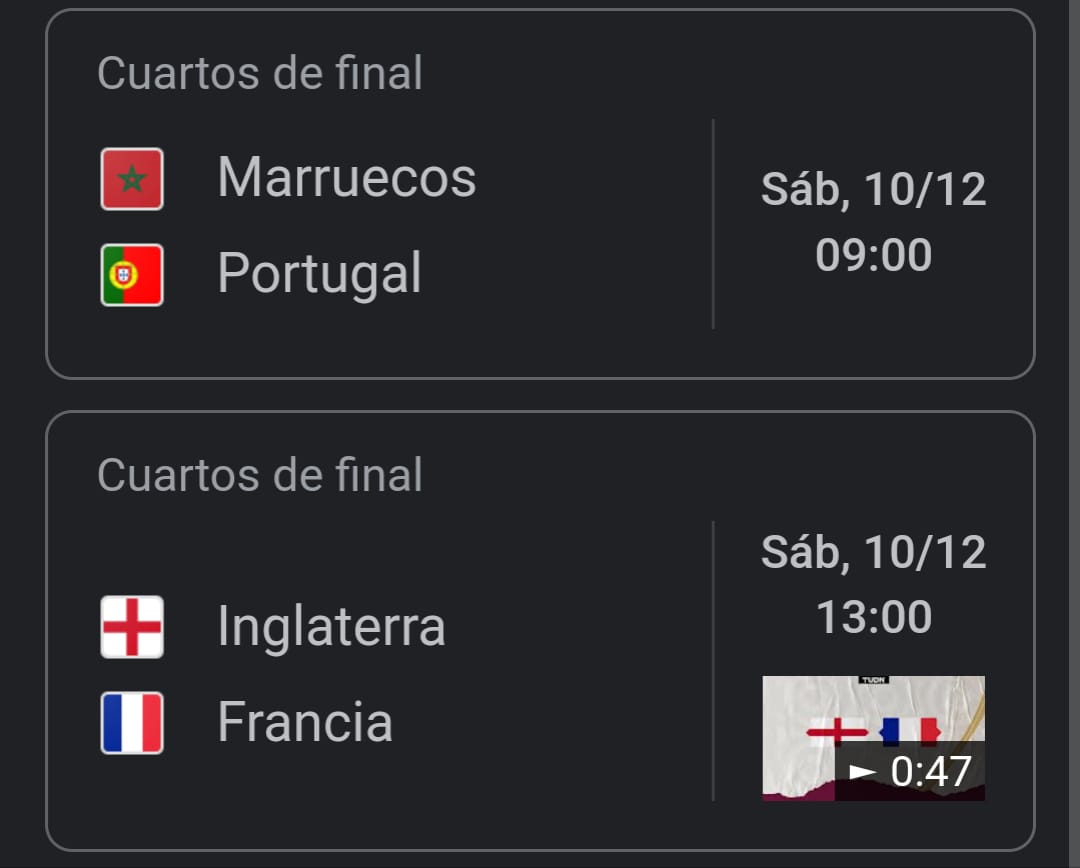The height and width of the screenshot is (868, 1080).
Task: Click the Portugal flag icon
Action: coord(132,274)
